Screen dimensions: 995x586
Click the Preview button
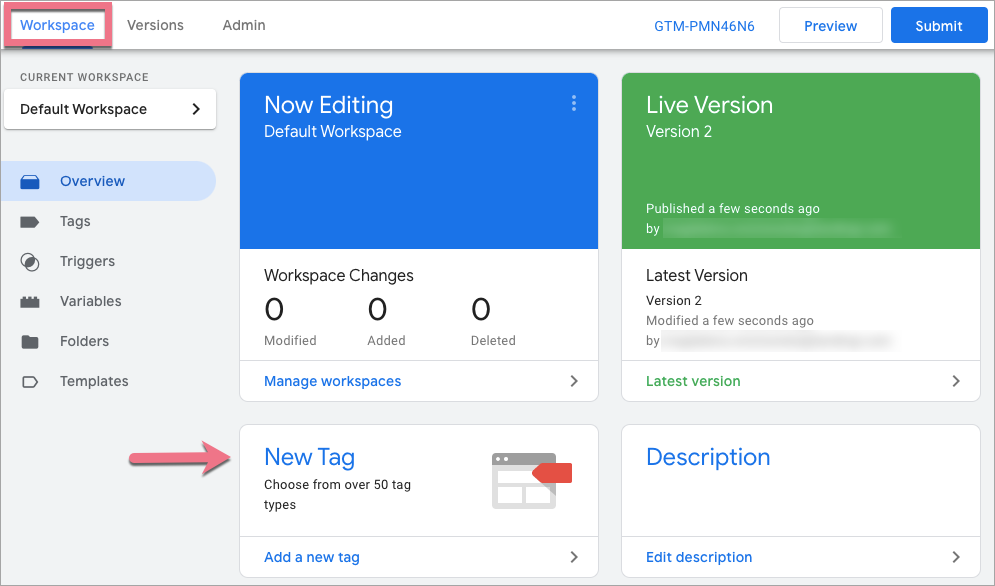click(x=830, y=25)
